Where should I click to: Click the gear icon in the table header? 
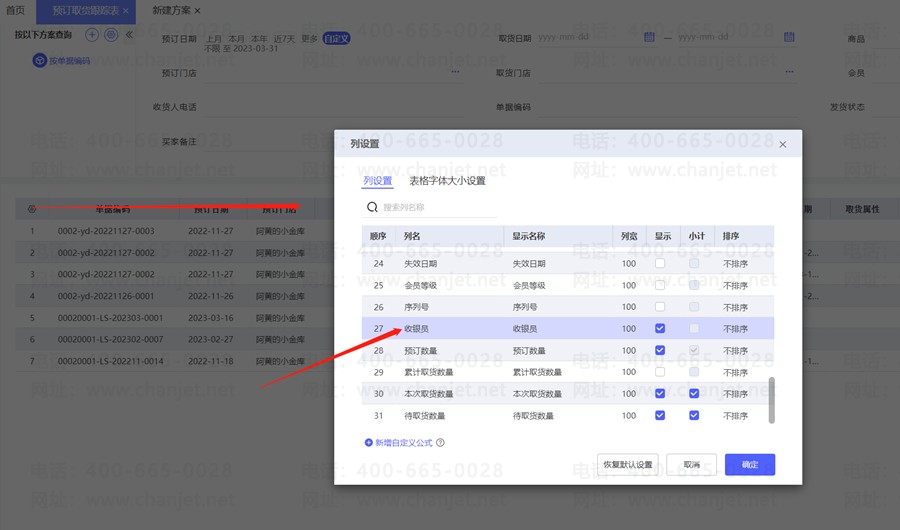tap(32, 209)
